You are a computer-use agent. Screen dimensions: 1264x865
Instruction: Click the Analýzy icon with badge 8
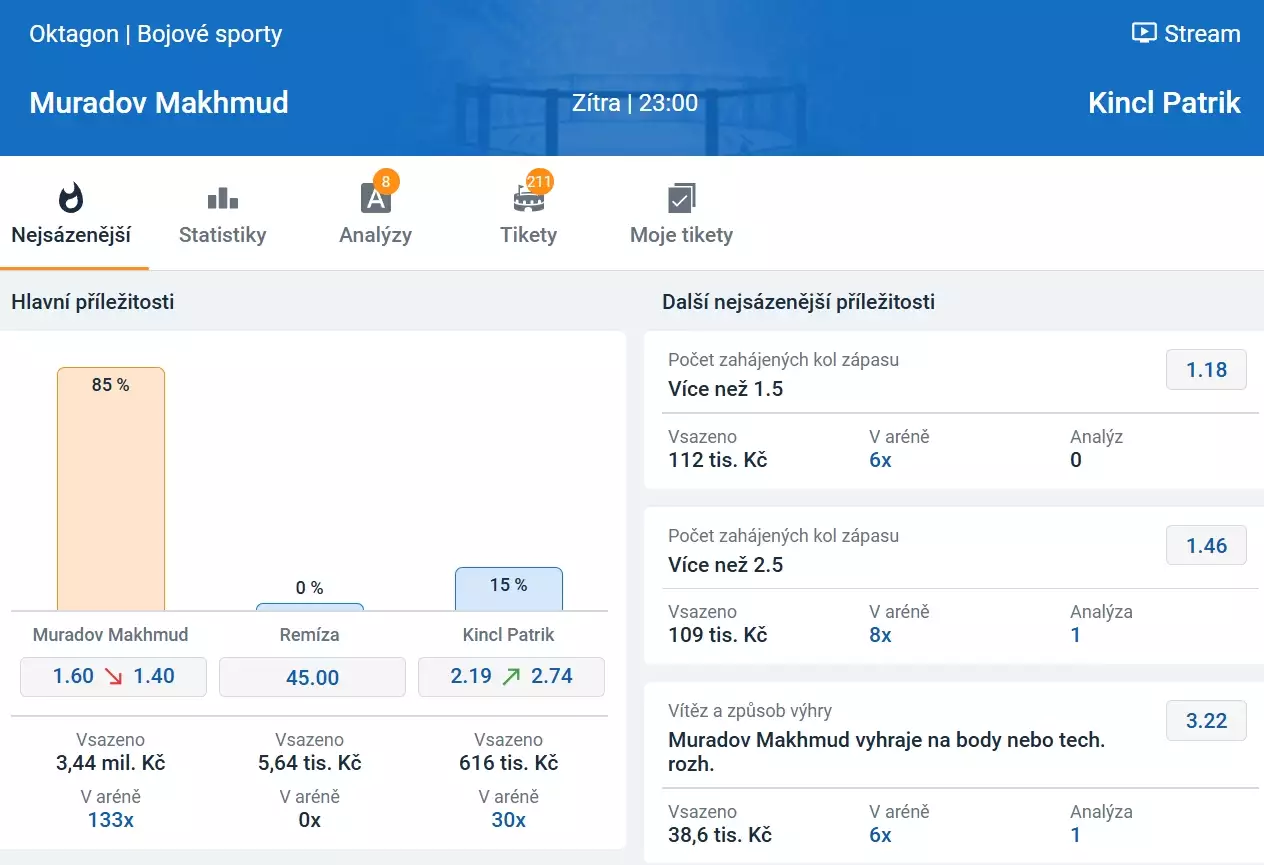375,198
